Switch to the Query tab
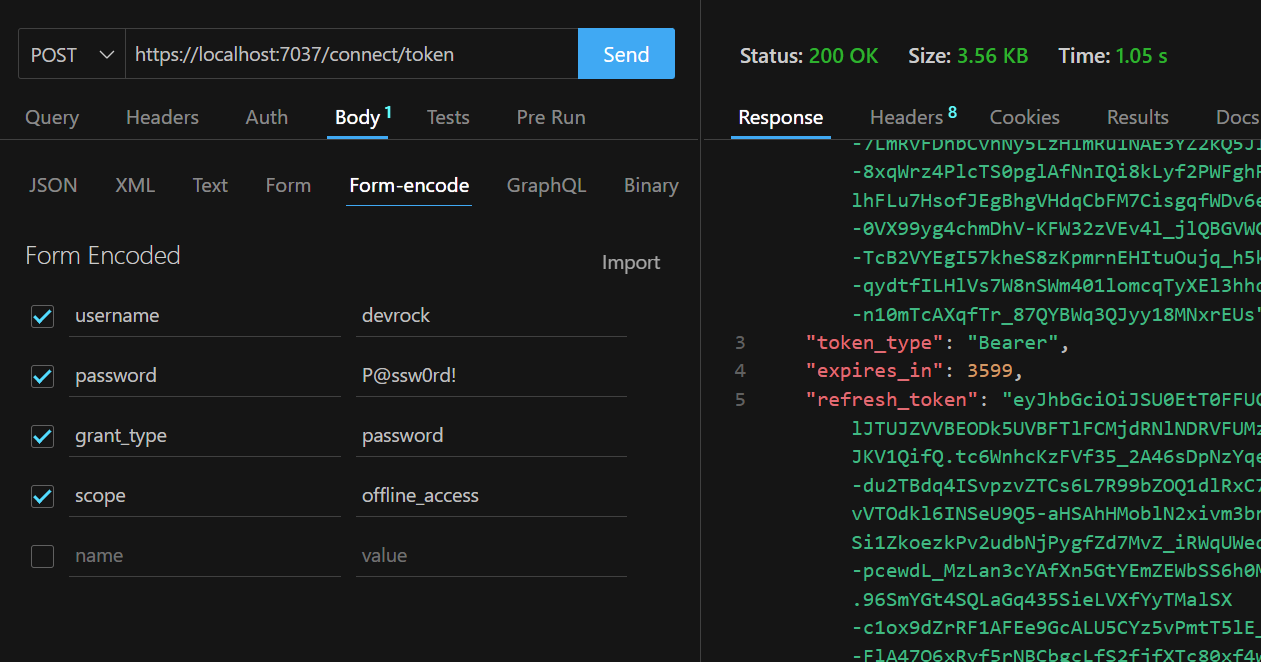 [x=52, y=117]
